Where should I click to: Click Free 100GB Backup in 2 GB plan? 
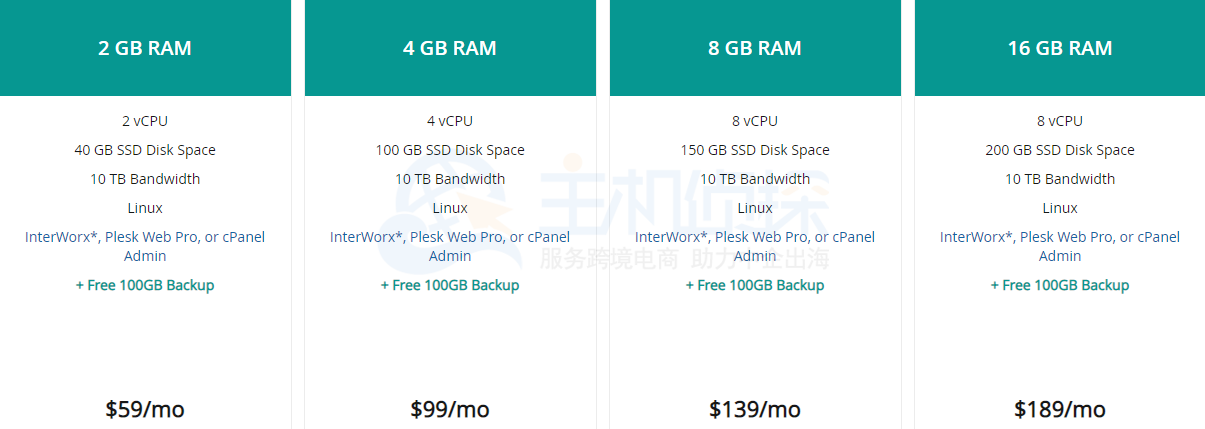[145, 285]
